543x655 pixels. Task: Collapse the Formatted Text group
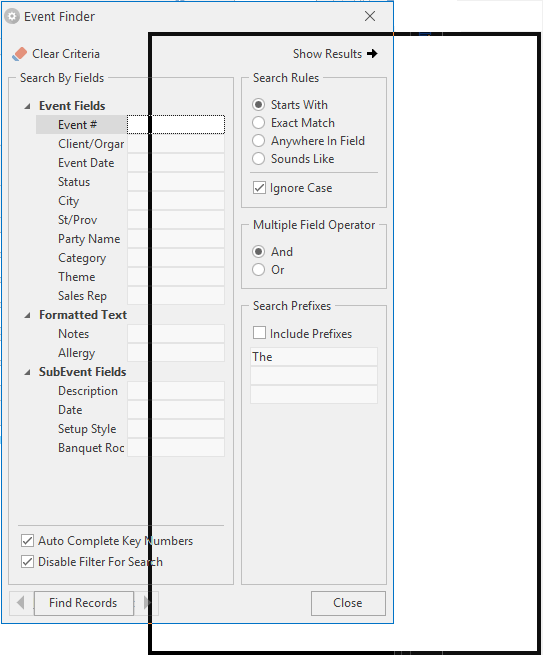(x=28, y=315)
